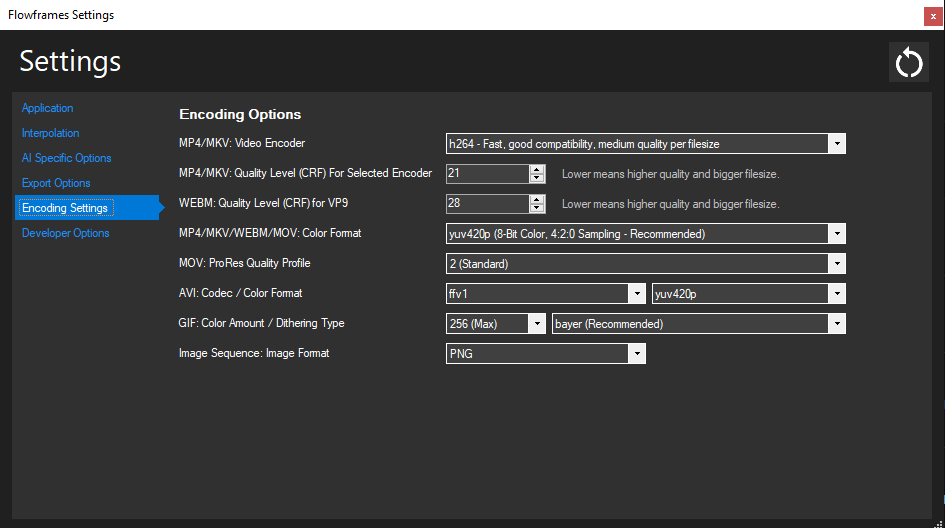Click the reset settings circular arrow icon
The height and width of the screenshot is (528, 945).
click(x=908, y=62)
